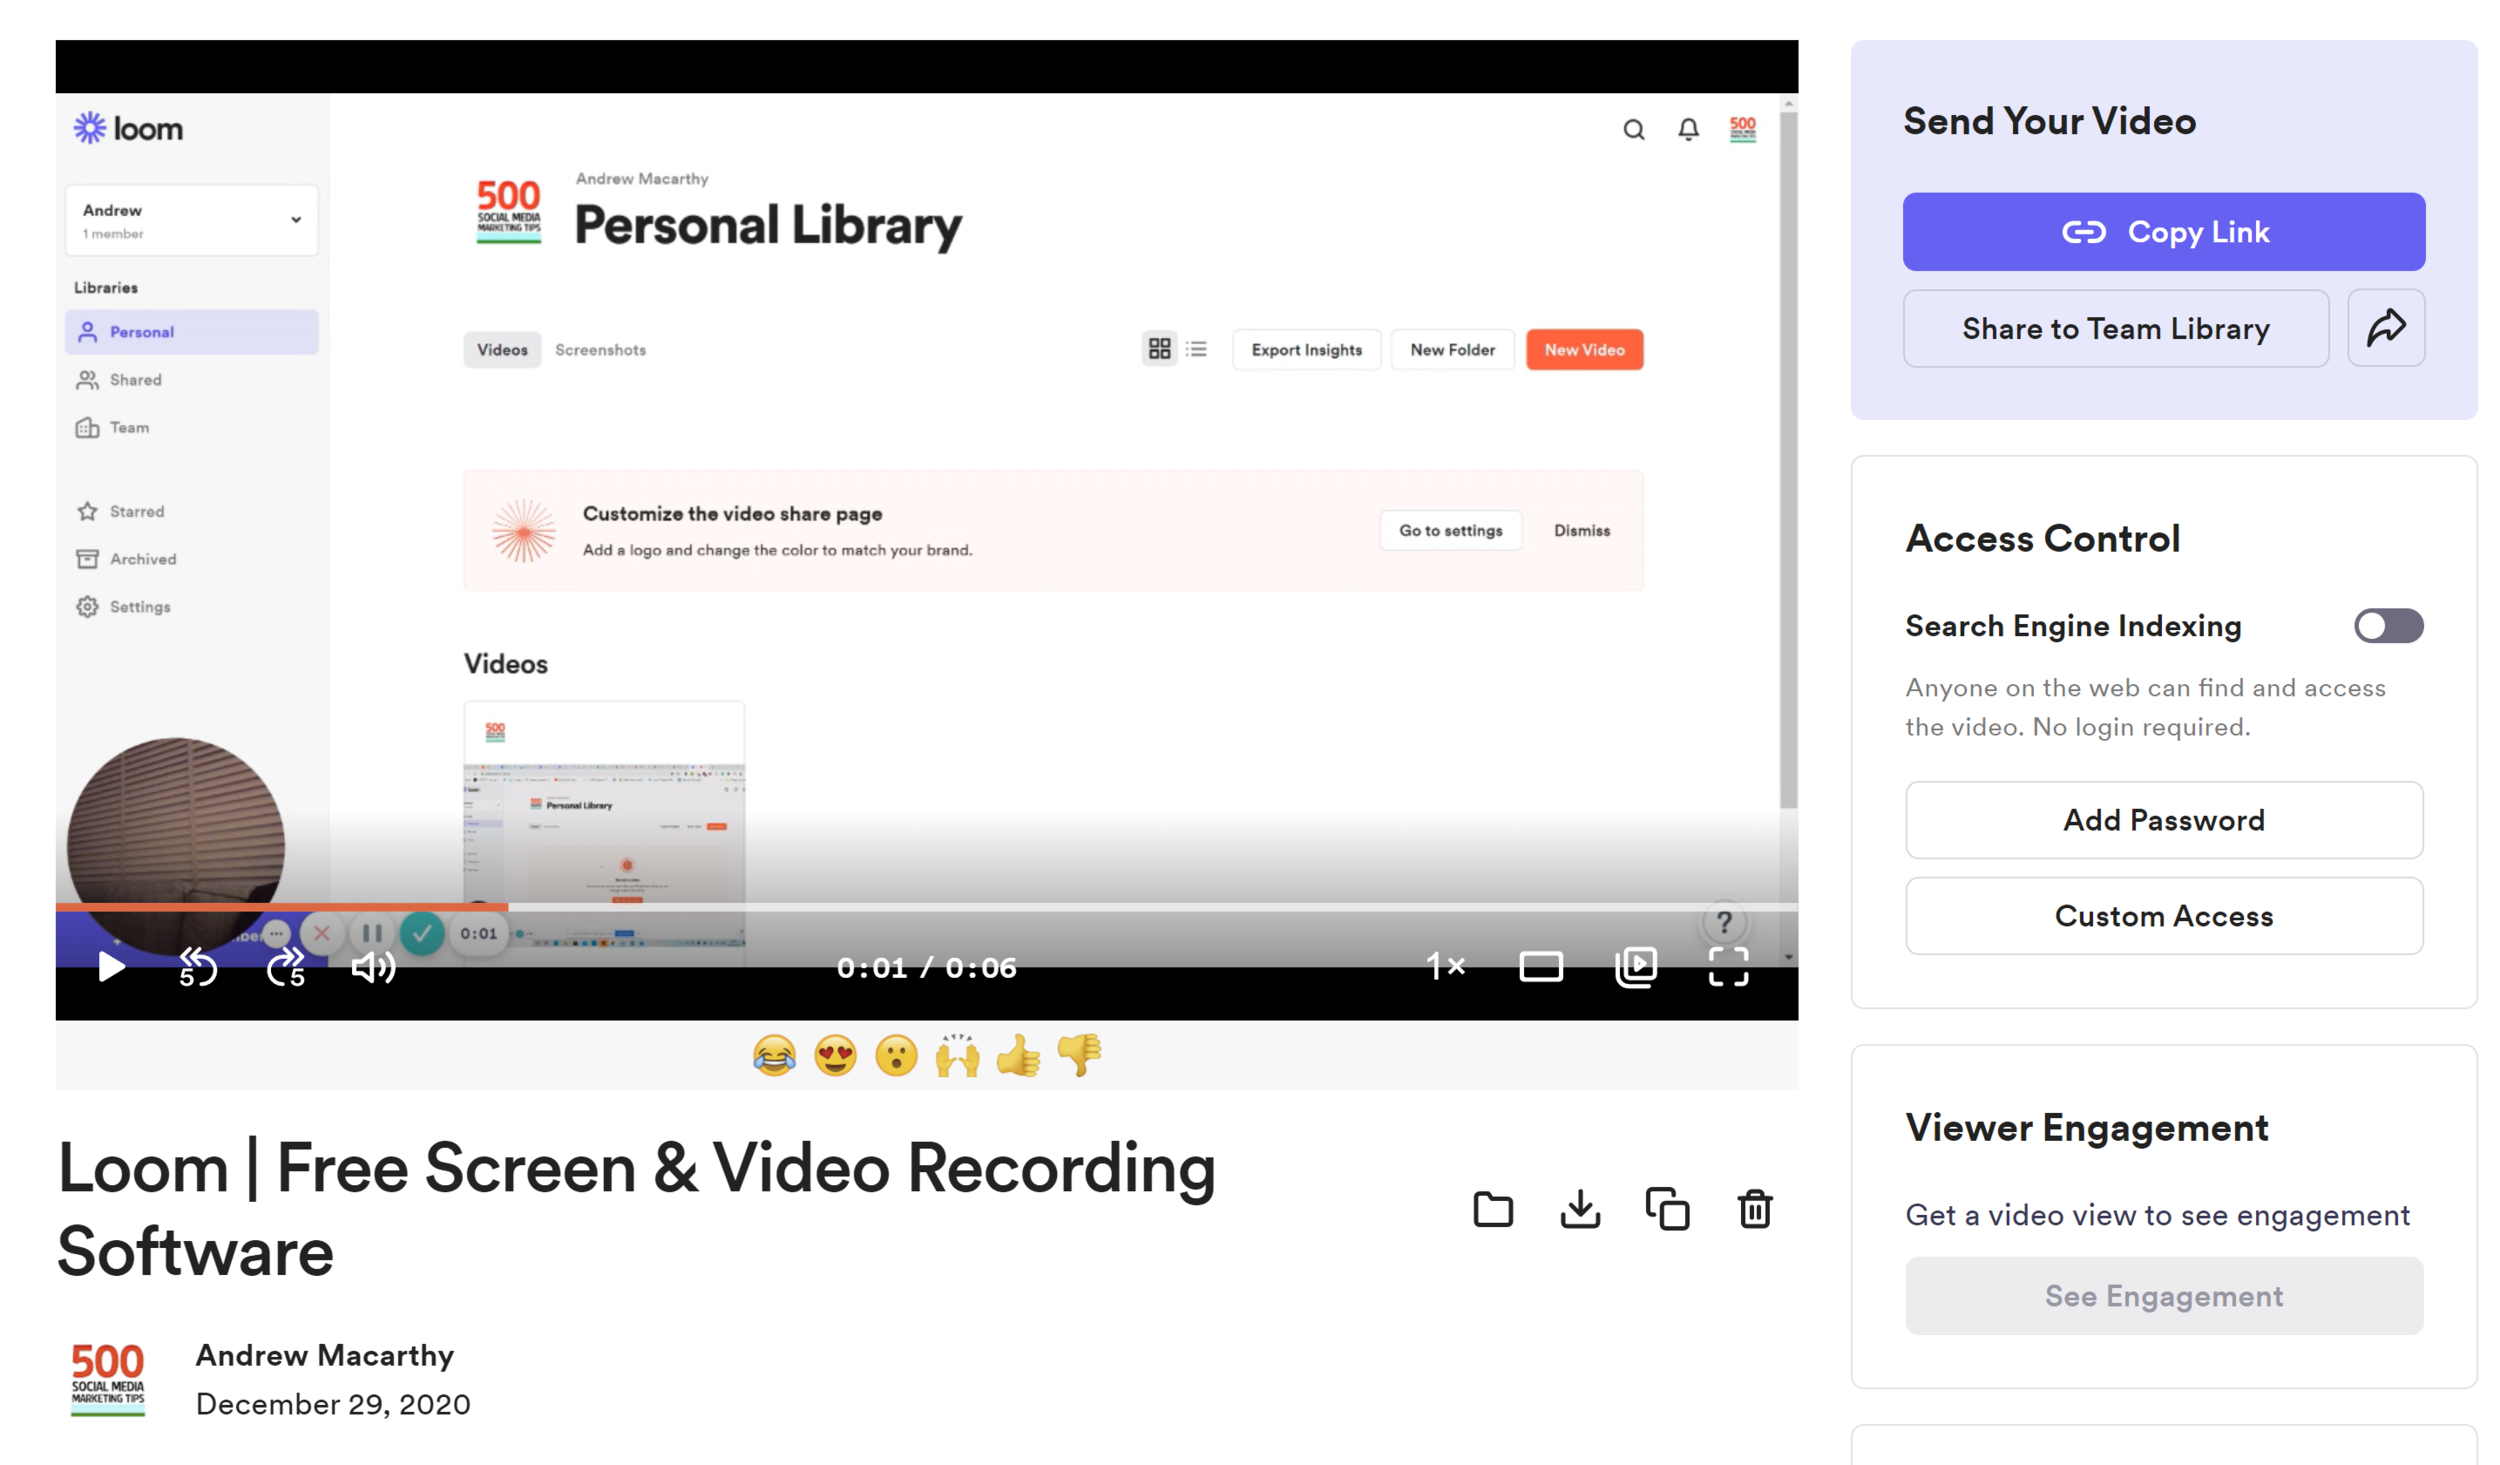Dismiss the customize banner
The width and height of the screenshot is (2500, 1465).
[1581, 531]
